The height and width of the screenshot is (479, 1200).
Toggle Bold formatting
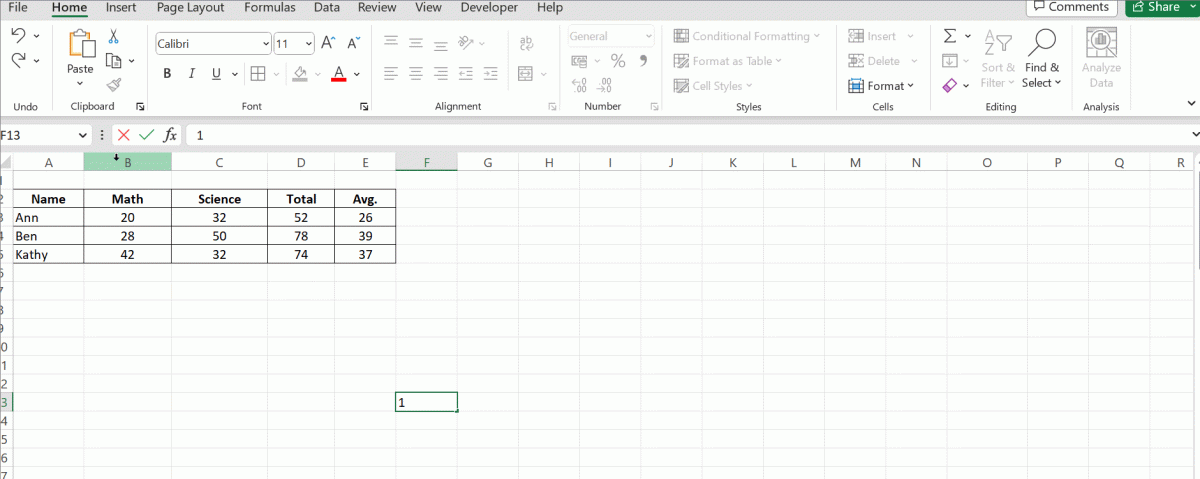(167, 74)
